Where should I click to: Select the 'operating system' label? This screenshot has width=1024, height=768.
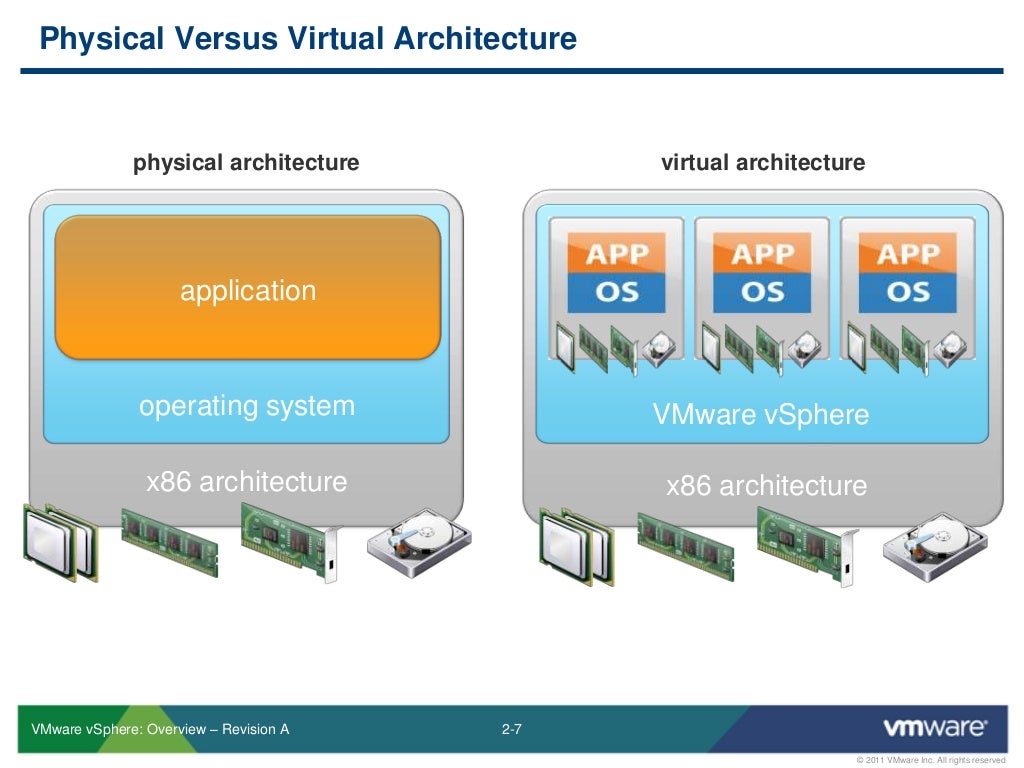click(247, 406)
